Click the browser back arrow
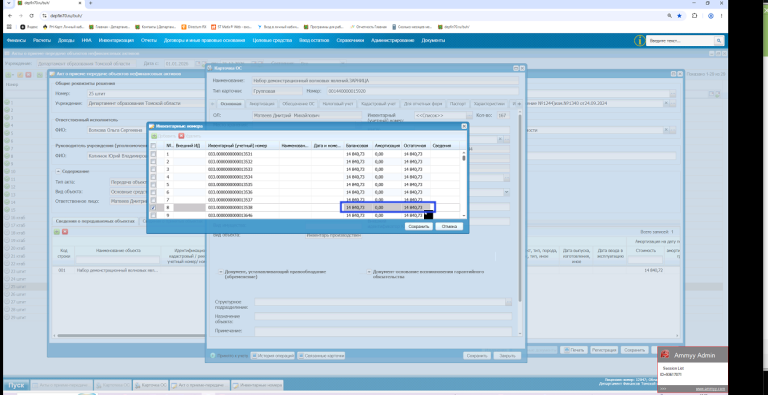The height and width of the screenshot is (395, 768). point(10,16)
